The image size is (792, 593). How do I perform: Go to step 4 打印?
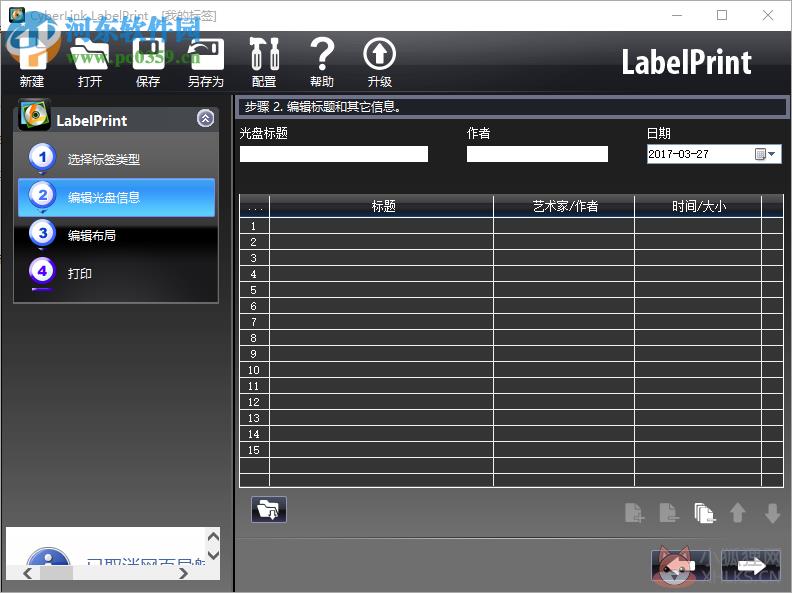coord(116,273)
